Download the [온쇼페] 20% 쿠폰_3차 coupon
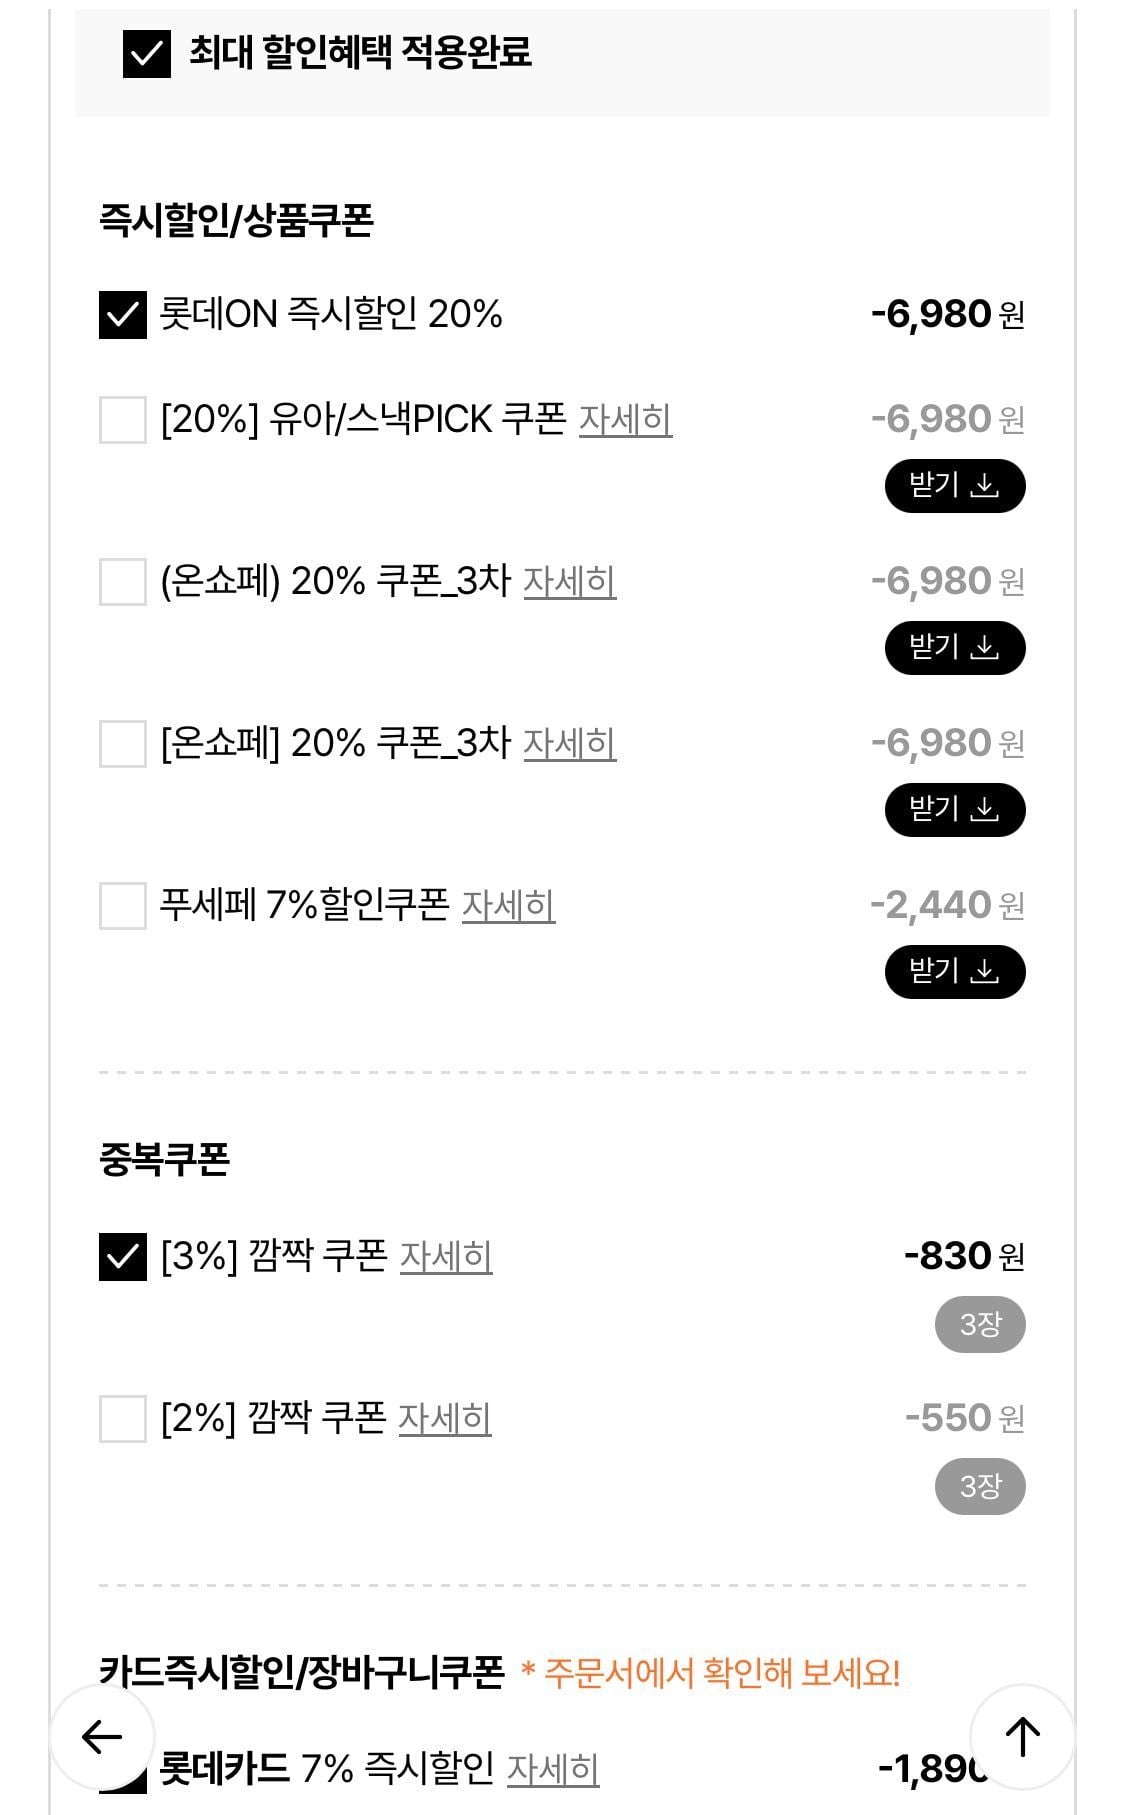 click(955, 810)
